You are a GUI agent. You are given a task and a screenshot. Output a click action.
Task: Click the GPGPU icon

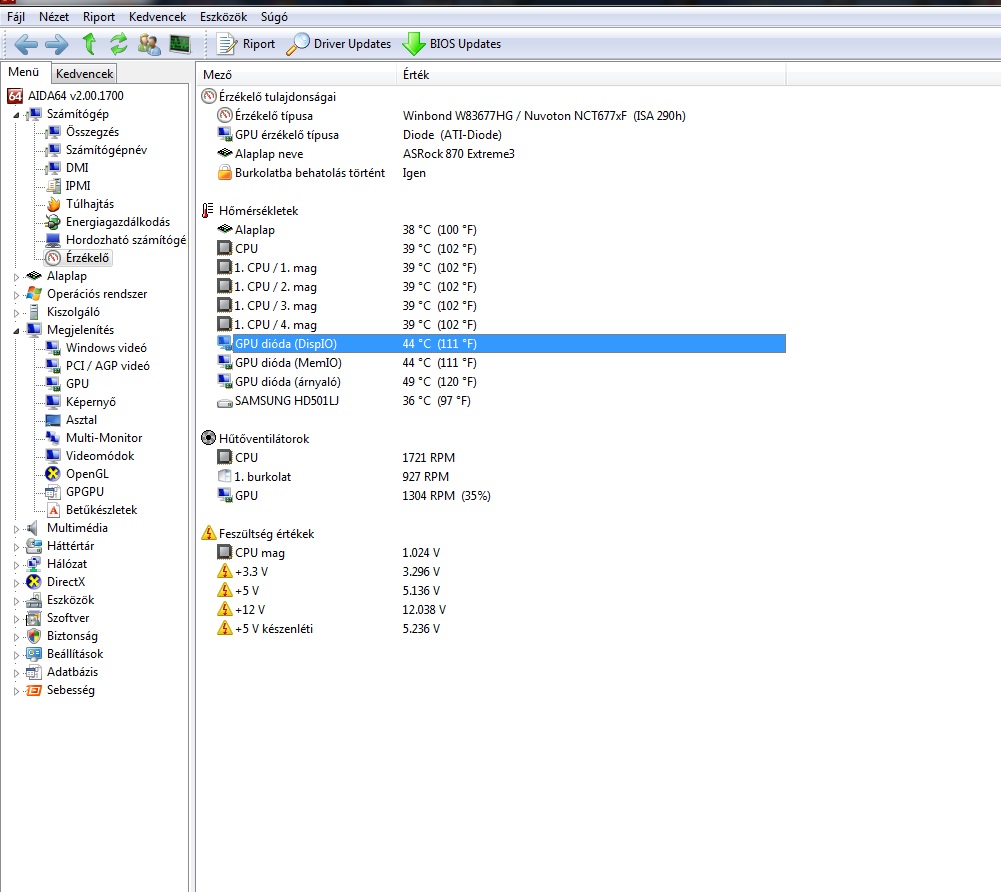[53, 492]
